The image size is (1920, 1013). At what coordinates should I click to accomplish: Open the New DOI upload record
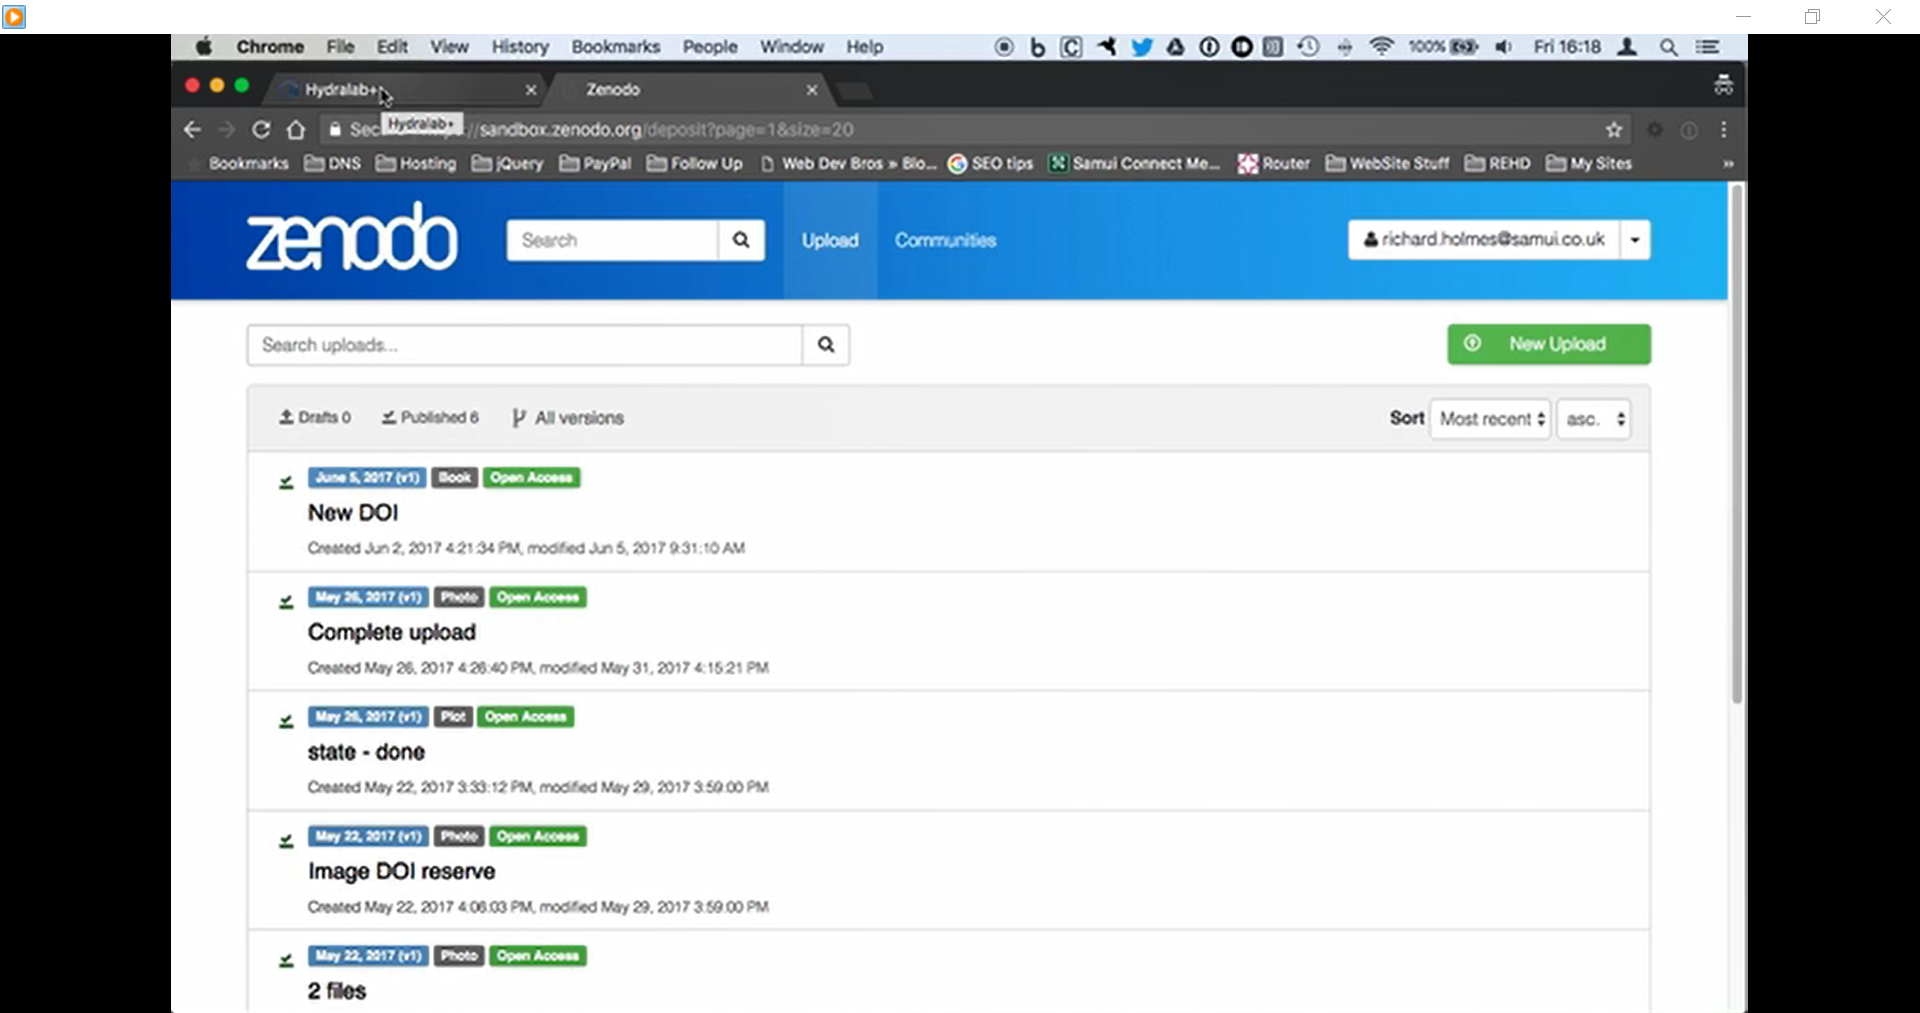353,513
